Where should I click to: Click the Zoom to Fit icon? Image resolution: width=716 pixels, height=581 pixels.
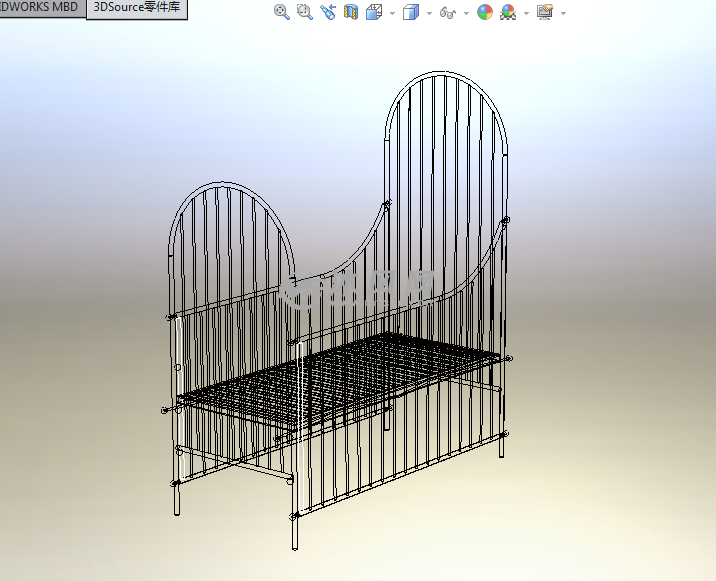282,12
